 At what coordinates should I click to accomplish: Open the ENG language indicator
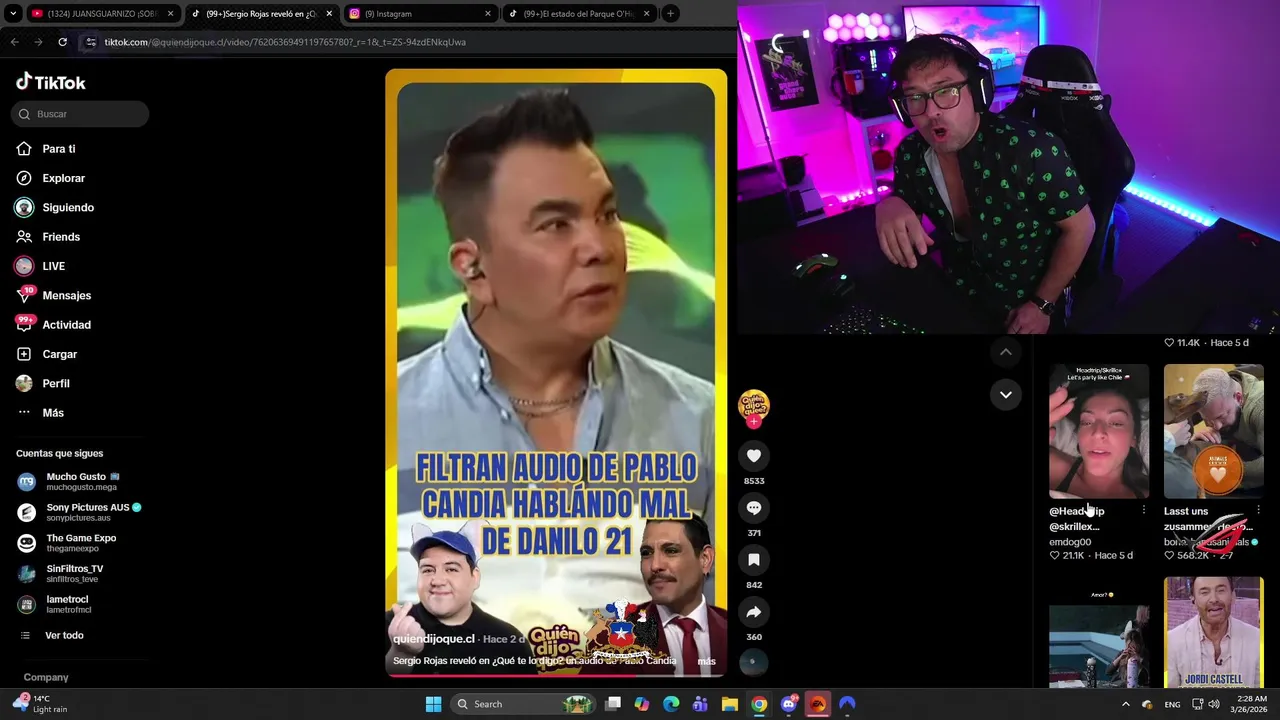point(1172,704)
